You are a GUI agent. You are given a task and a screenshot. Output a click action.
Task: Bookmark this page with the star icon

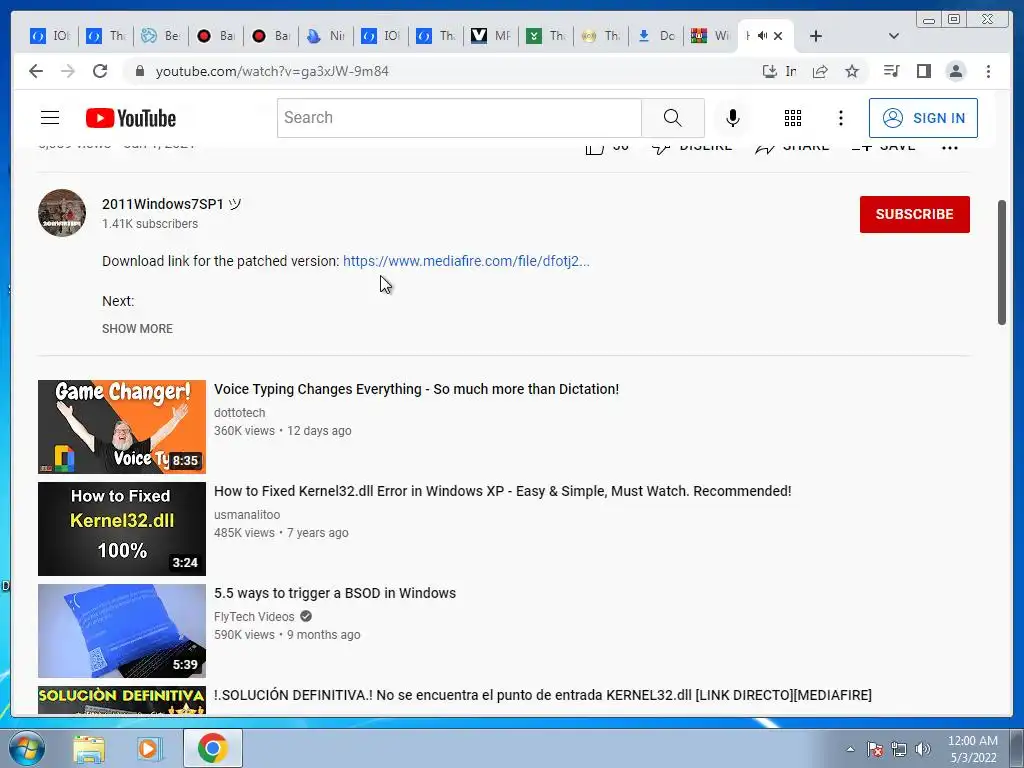pos(852,71)
